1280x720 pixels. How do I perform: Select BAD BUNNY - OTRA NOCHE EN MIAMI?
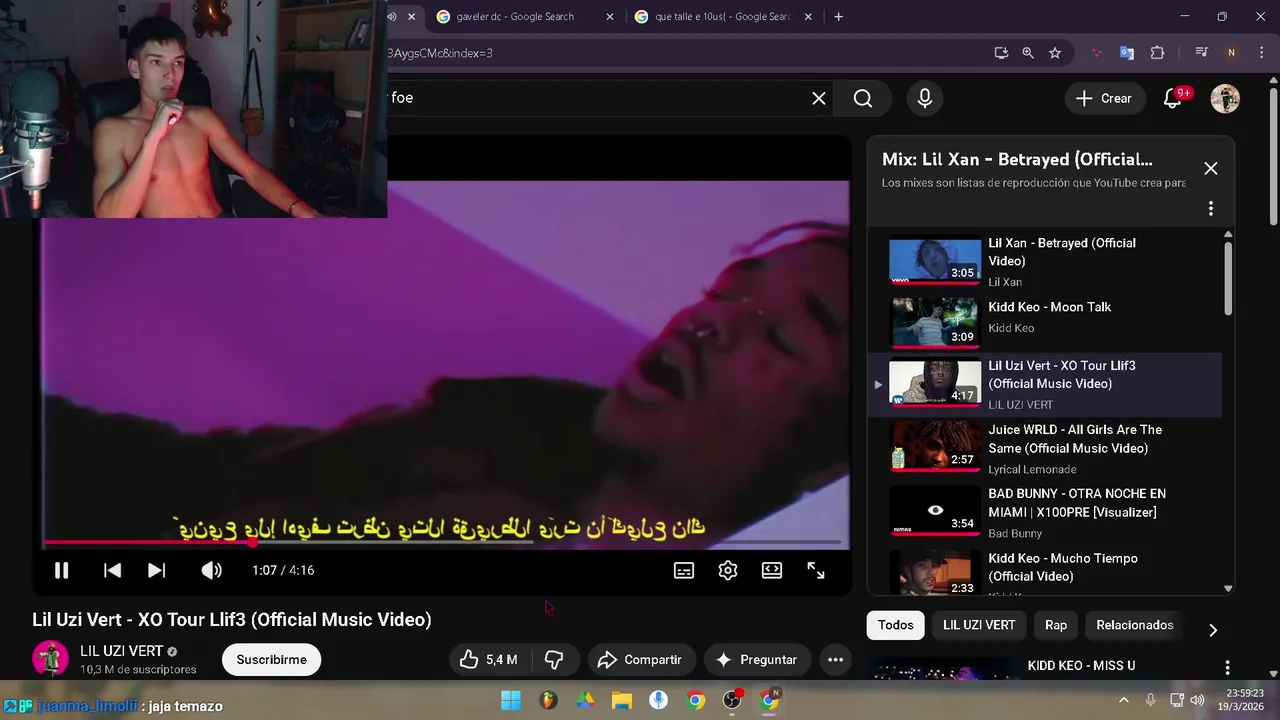1045,512
